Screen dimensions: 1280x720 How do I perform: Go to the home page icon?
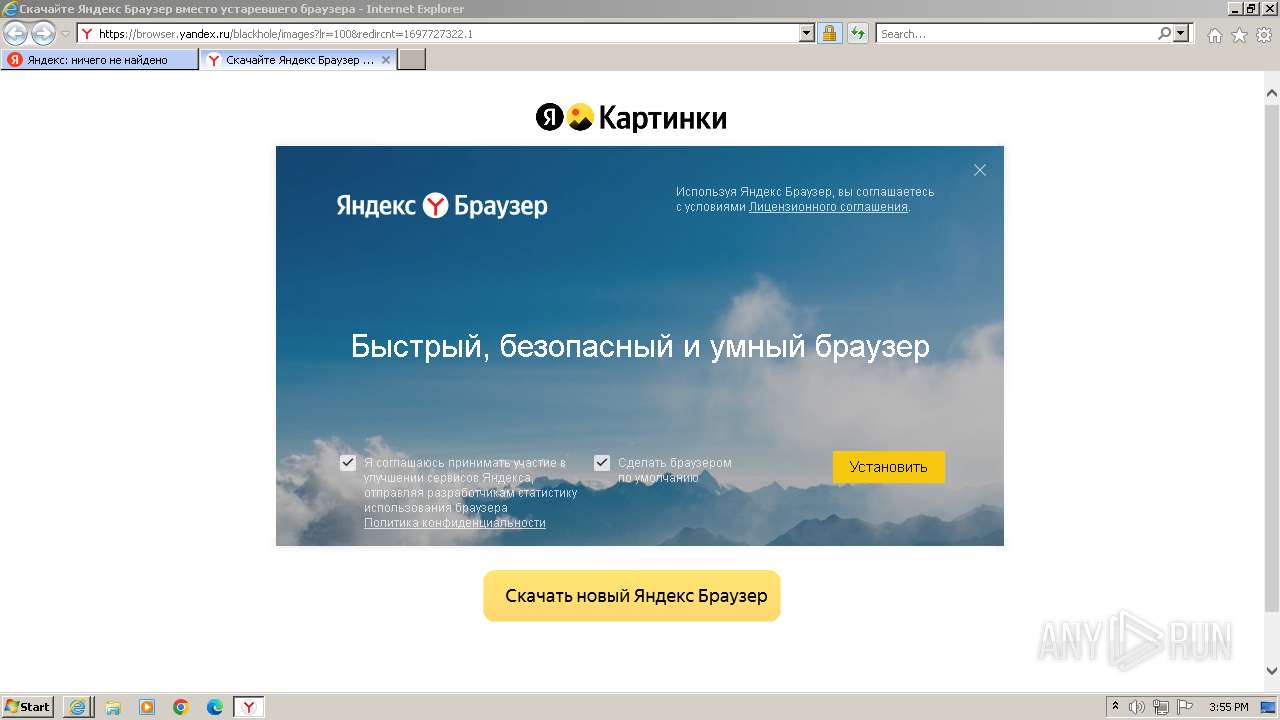(1214, 35)
